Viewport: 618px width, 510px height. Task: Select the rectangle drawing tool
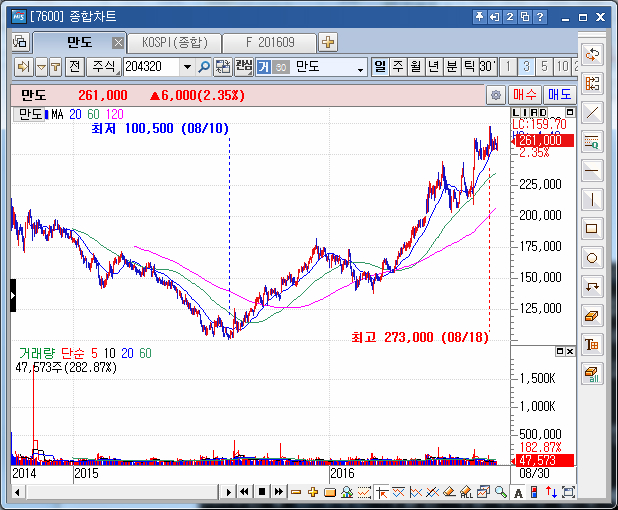pyautogui.click(x=592, y=228)
